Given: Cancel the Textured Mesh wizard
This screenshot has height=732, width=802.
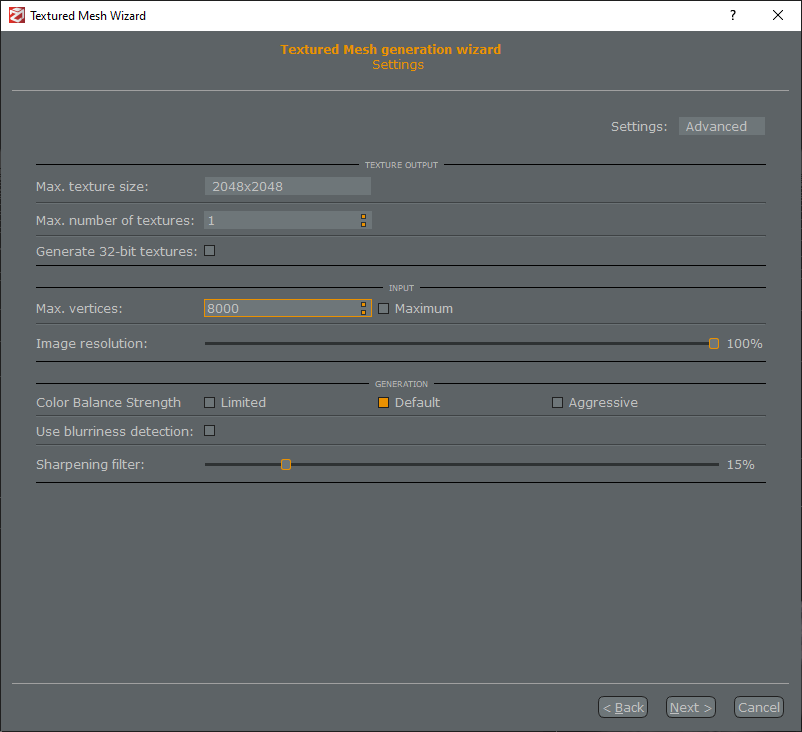Looking at the screenshot, I should [758, 707].
